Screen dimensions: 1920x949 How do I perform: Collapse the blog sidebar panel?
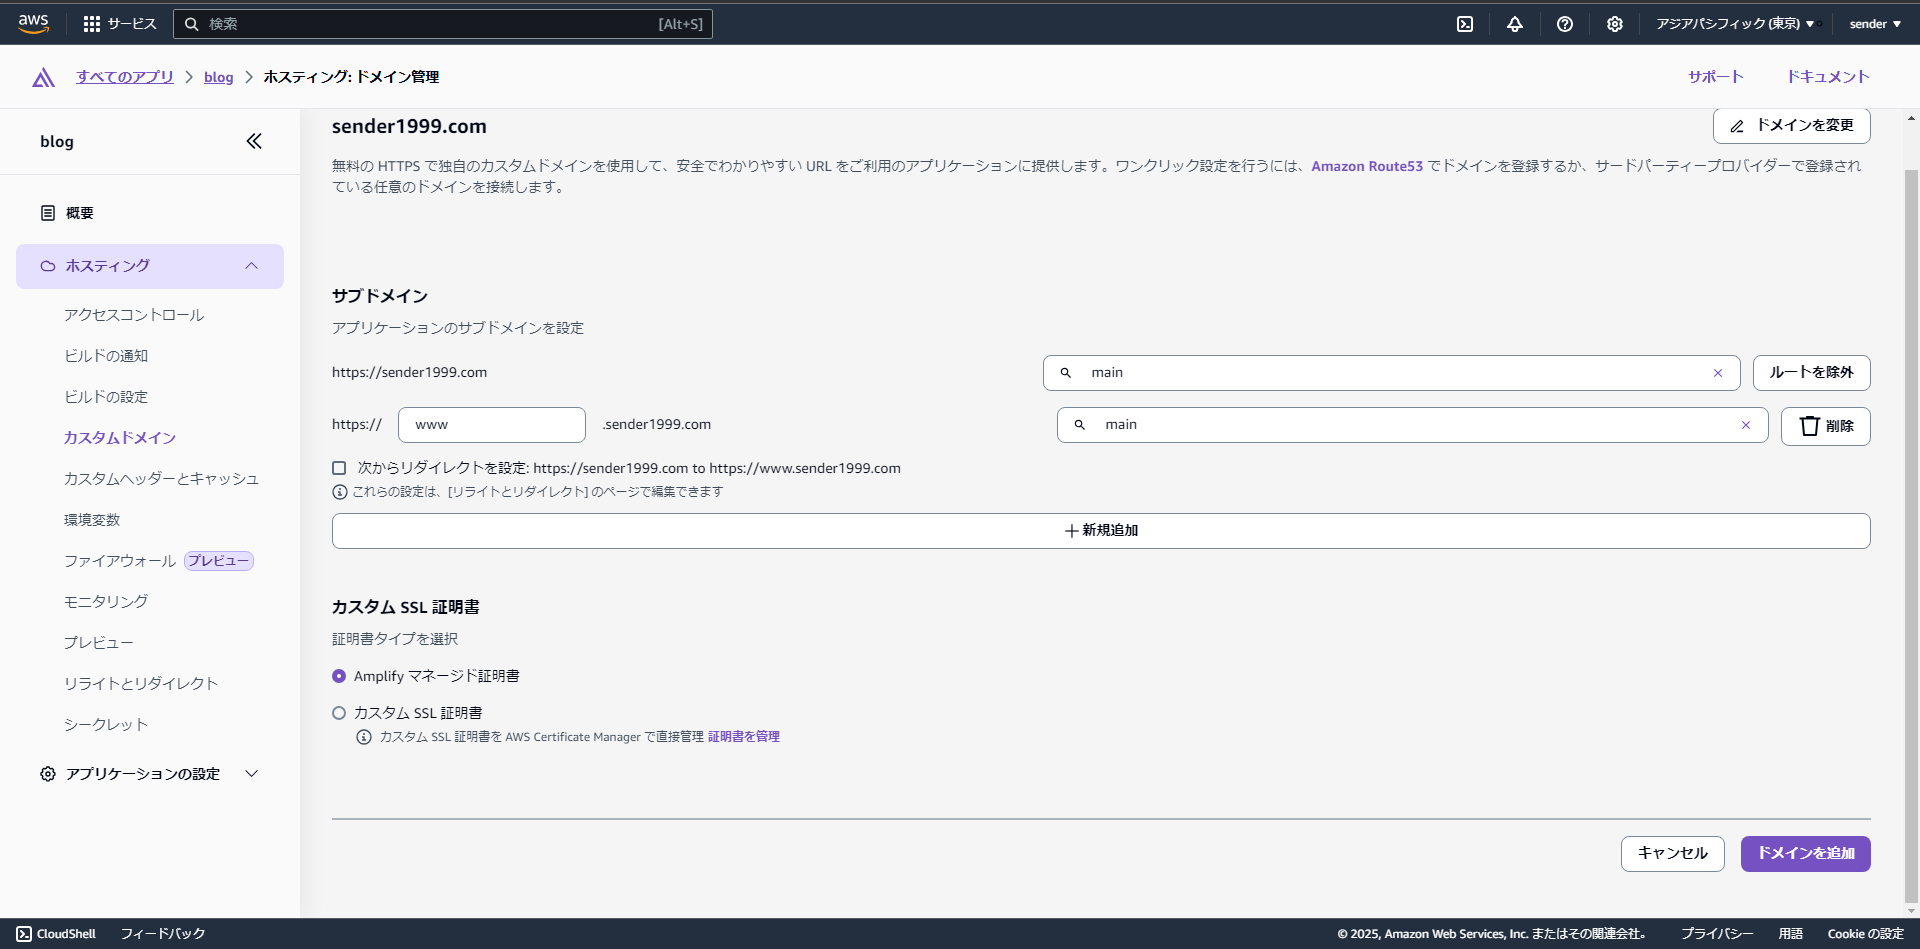[254, 141]
